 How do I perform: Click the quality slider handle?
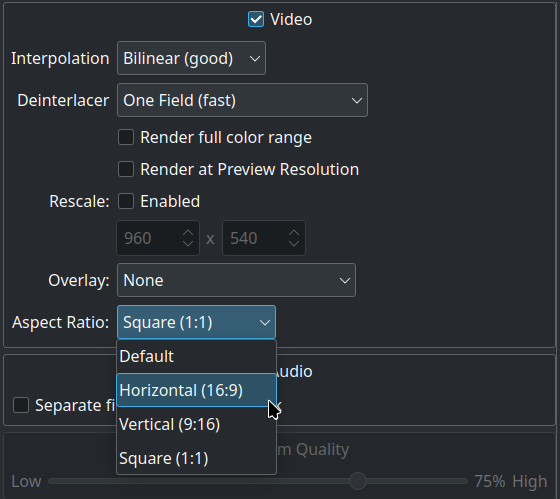pyautogui.click(x=358, y=481)
